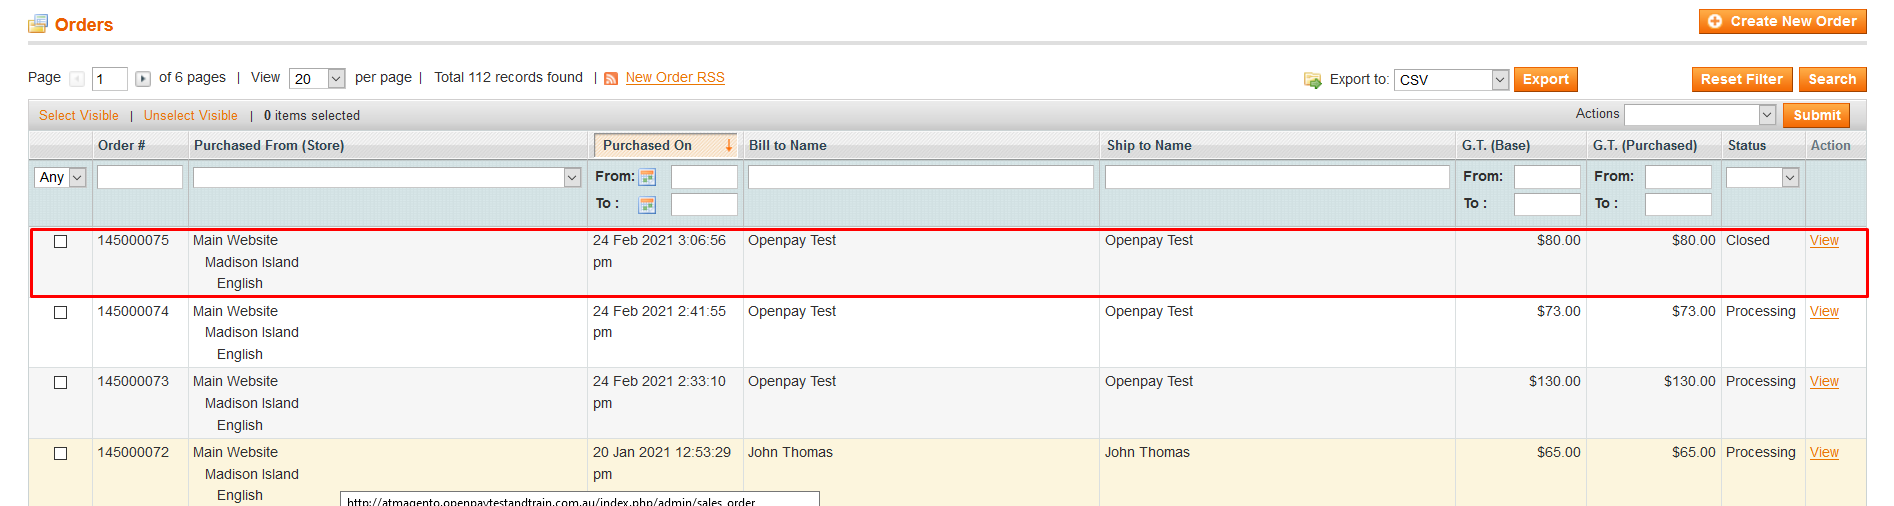Click the Order # filter input field
Screen dimensions: 1894x506
pos(140,177)
